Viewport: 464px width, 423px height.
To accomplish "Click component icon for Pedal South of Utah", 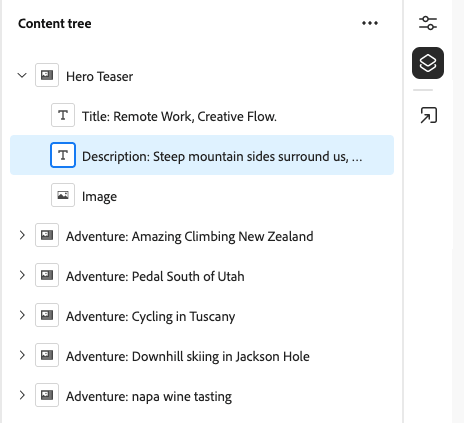I will (47, 275).
